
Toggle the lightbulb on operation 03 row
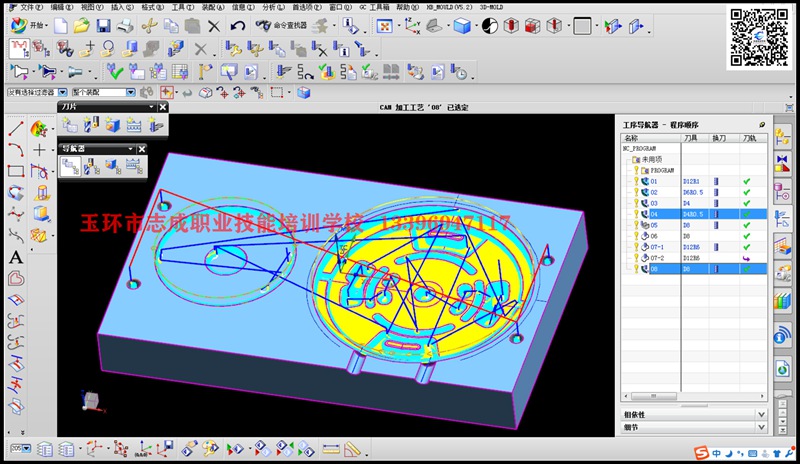[636, 203]
